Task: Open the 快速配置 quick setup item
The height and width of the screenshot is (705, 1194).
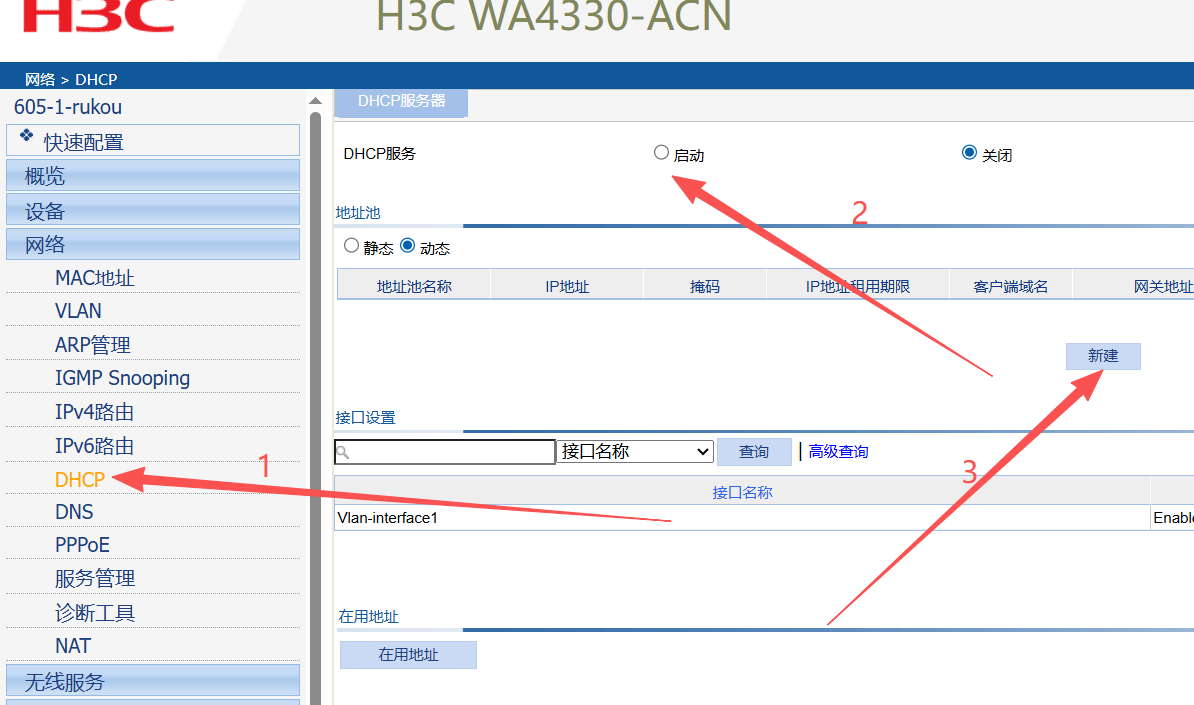Action: point(152,141)
